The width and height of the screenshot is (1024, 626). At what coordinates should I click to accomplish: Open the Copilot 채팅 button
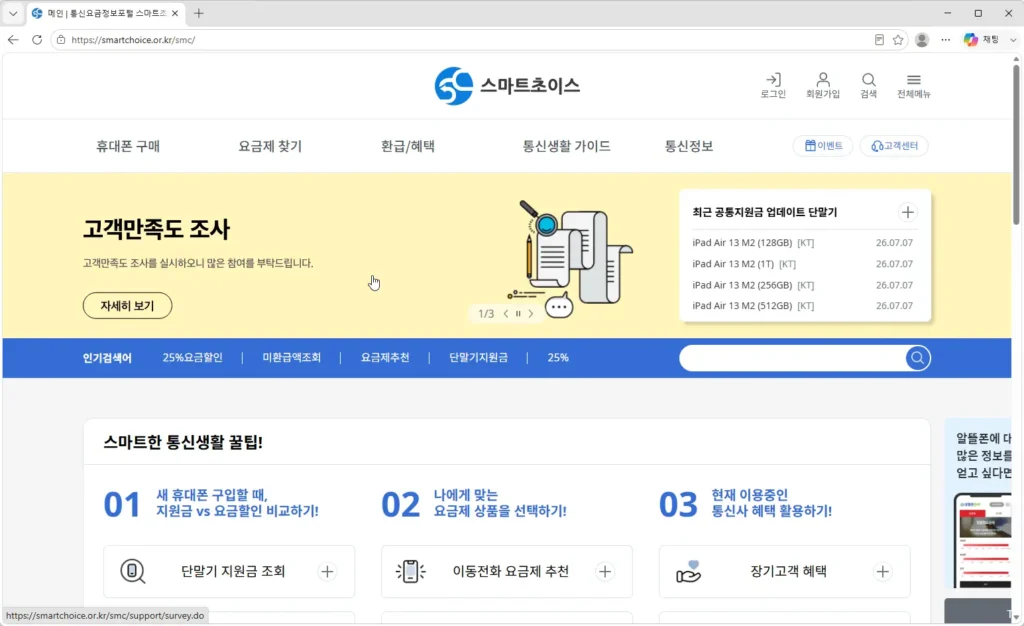pyautogui.click(x=982, y=40)
